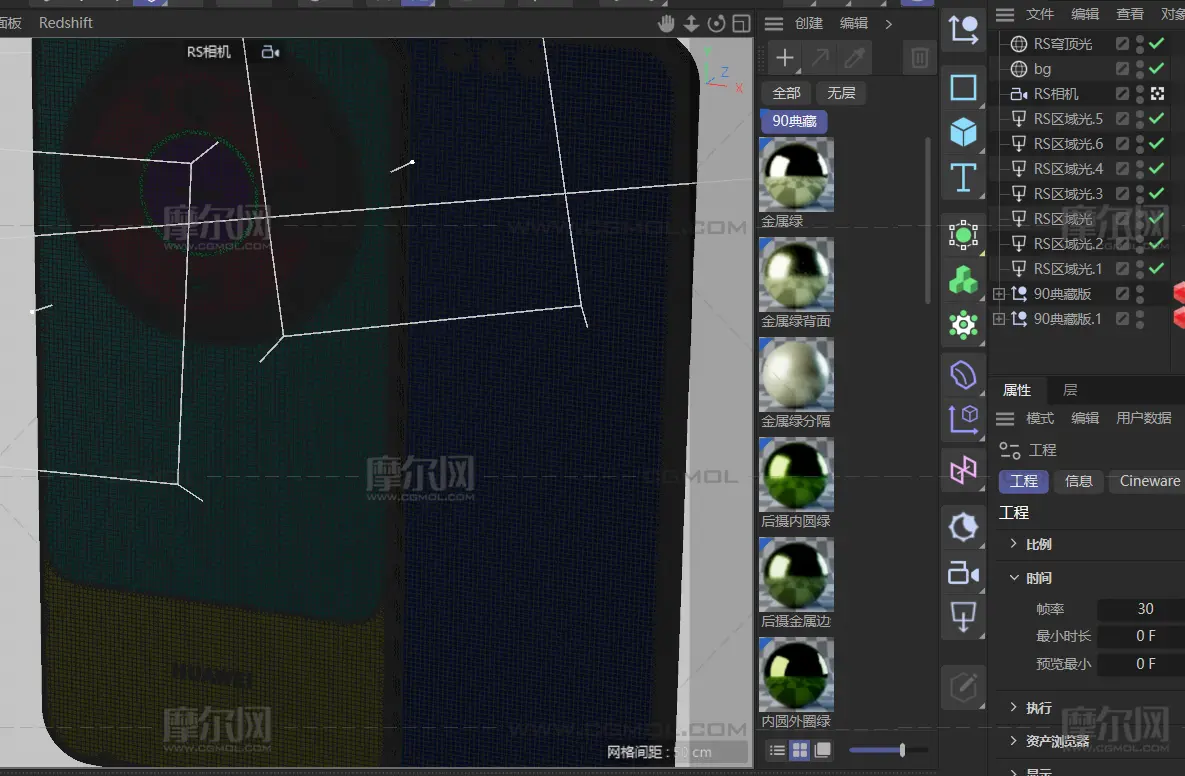Open the 层 attributes tab
Viewport: 1185px width, 776px height.
pos(1070,390)
